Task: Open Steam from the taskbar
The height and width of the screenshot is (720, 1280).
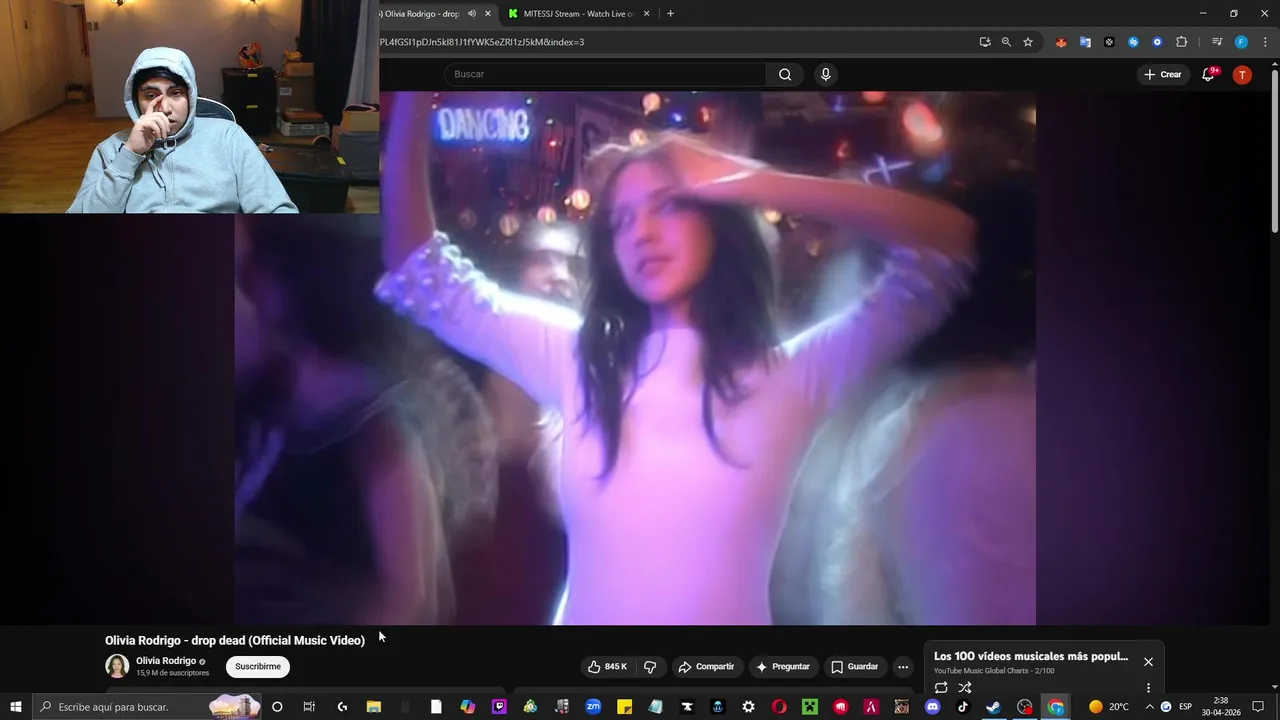Action: [993, 707]
